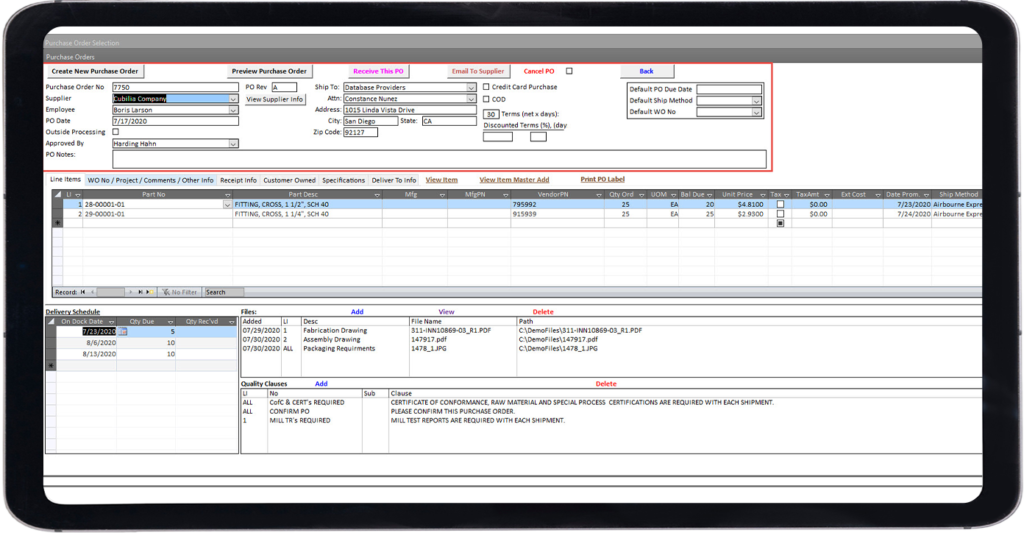Enable Credit Card Purchase option
The image size is (1024, 533).
(486, 86)
